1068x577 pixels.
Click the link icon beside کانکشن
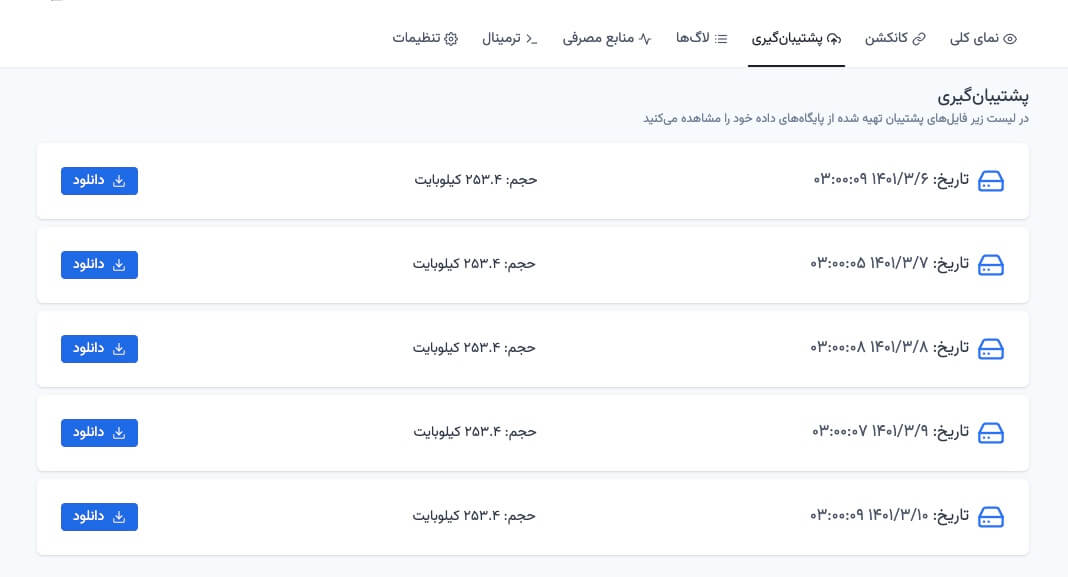pyautogui.click(x=920, y=38)
